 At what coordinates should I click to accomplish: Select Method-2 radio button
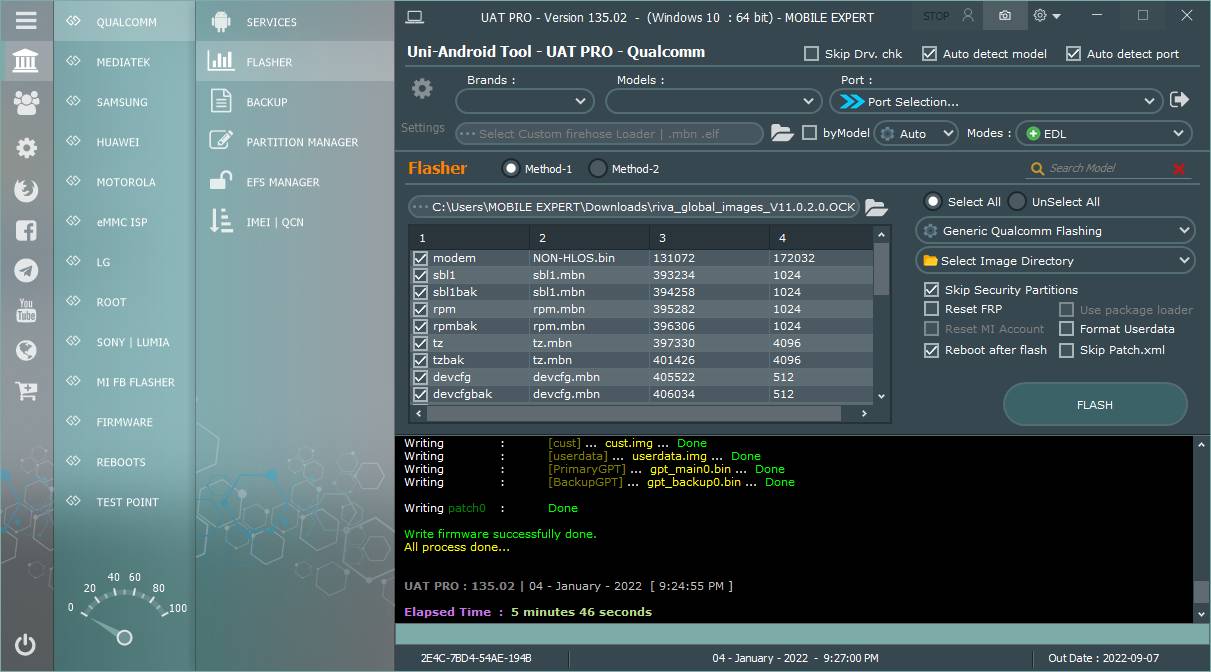pos(598,169)
